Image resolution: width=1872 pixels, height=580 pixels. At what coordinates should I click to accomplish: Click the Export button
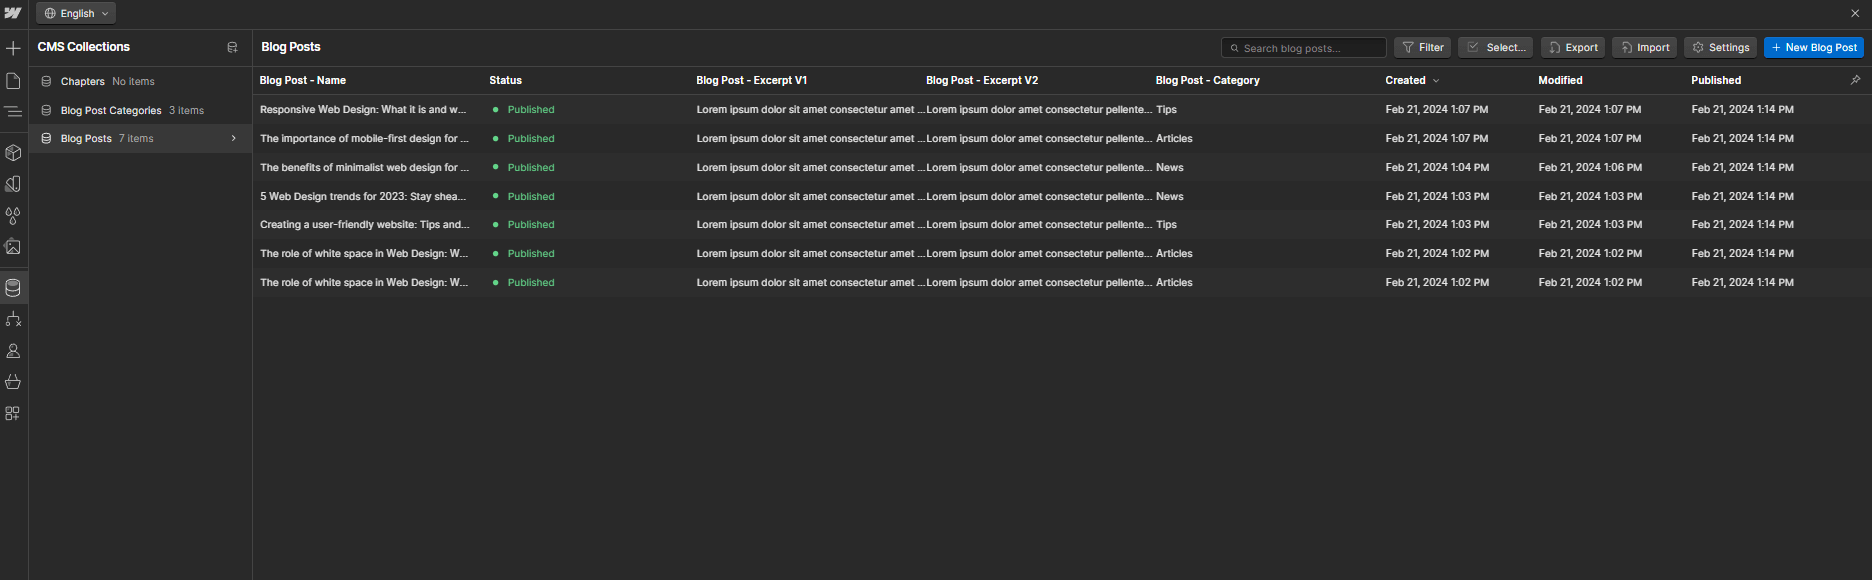click(1573, 47)
